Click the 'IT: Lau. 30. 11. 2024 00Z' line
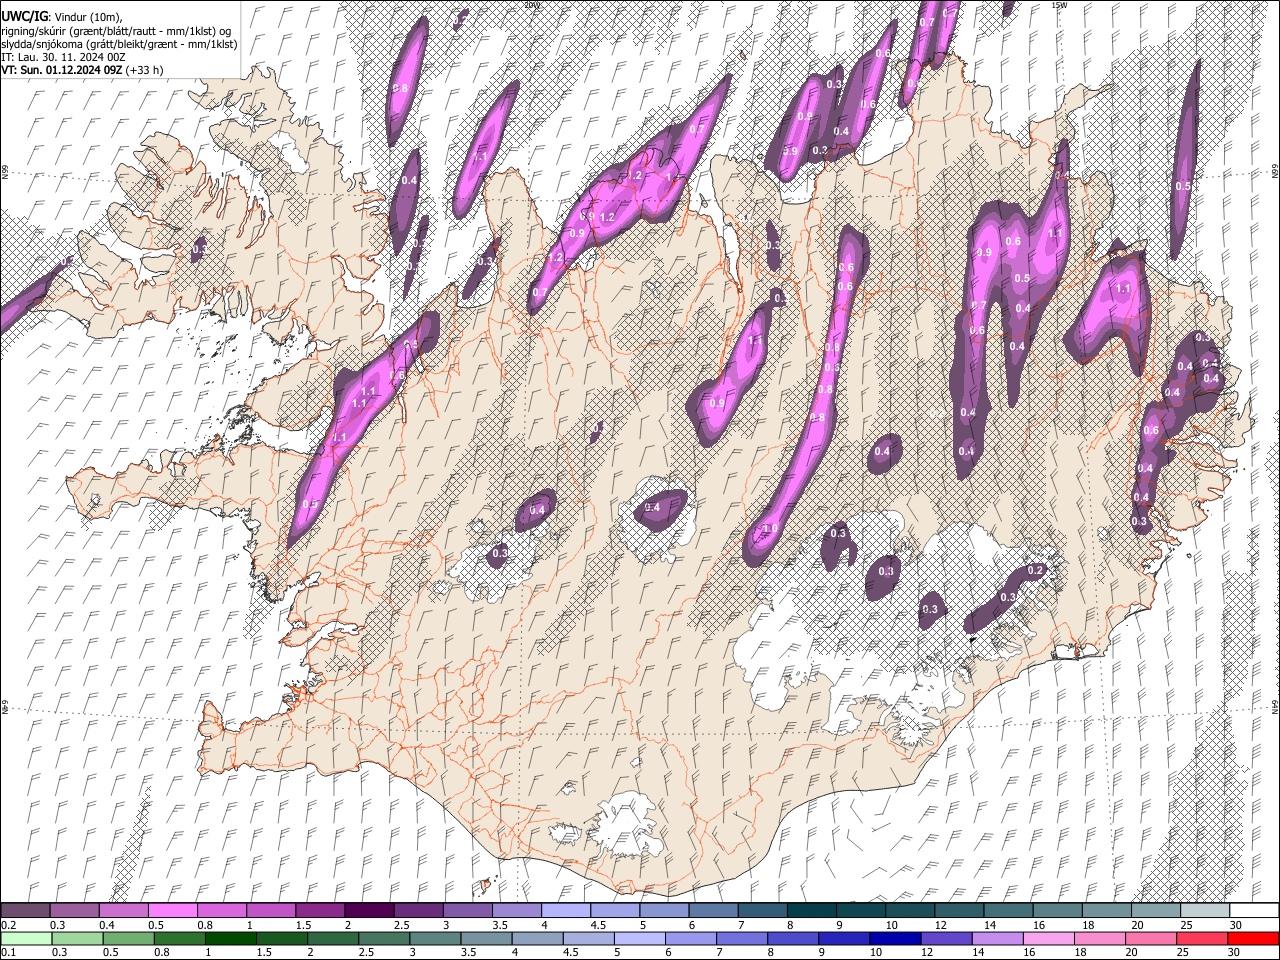 click(x=64, y=57)
